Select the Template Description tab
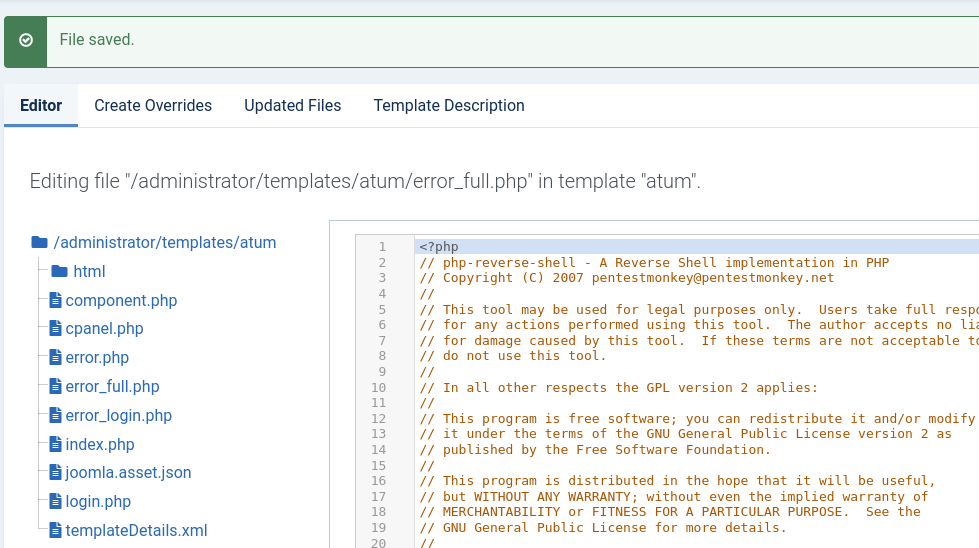 pos(449,105)
